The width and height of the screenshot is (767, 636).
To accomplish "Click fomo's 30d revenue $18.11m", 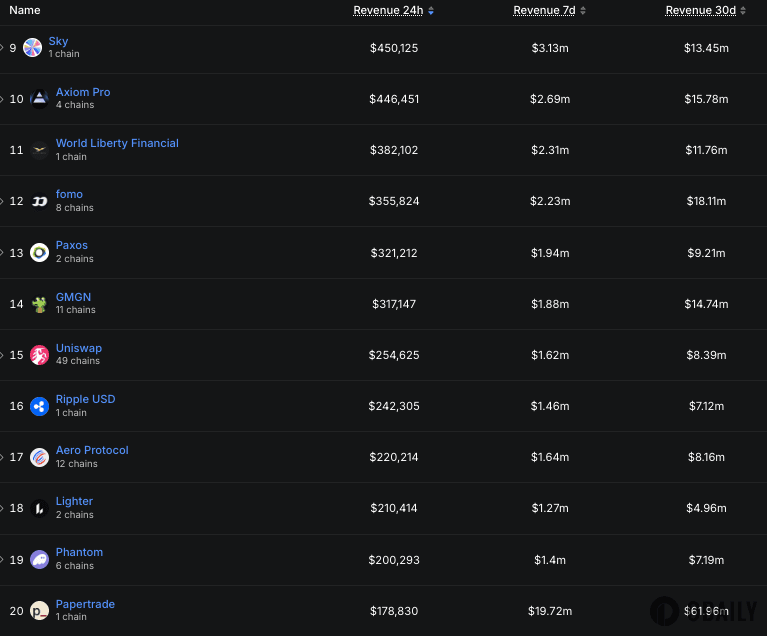I will (706, 201).
